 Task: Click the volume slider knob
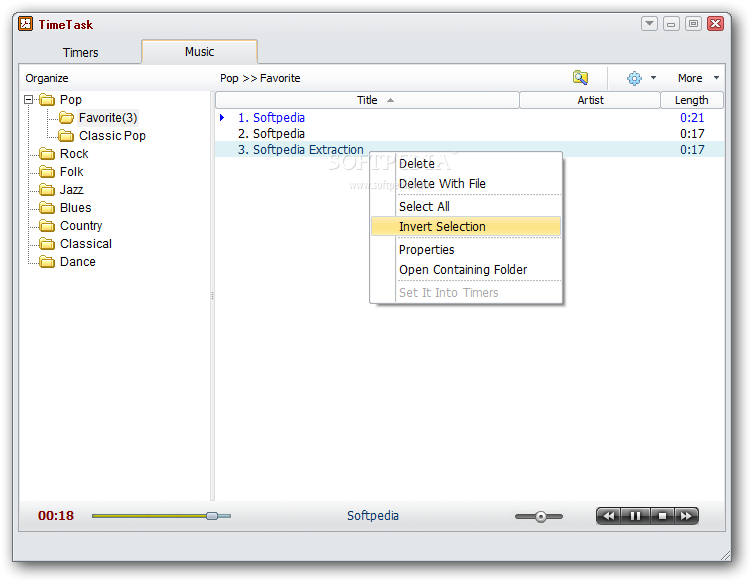coord(541,516)
